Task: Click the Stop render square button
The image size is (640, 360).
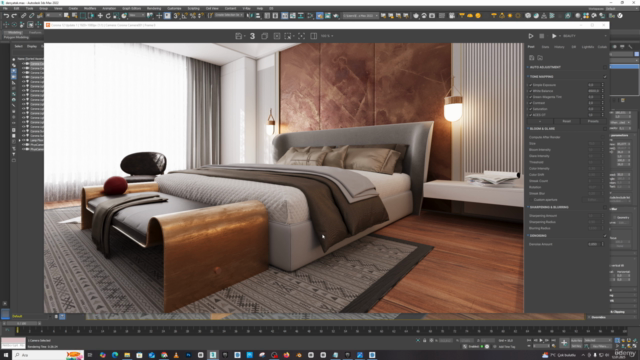Action: coord(542,36)
